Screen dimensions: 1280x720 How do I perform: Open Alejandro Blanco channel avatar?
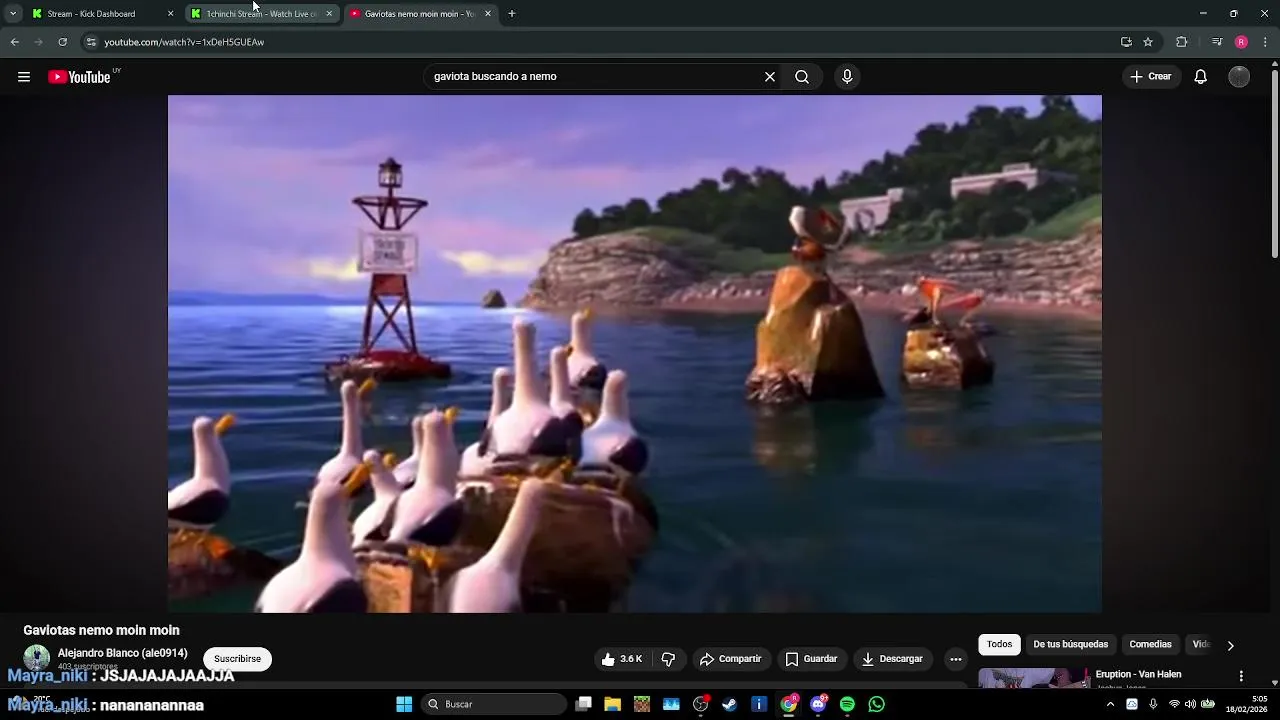[37, 657]
